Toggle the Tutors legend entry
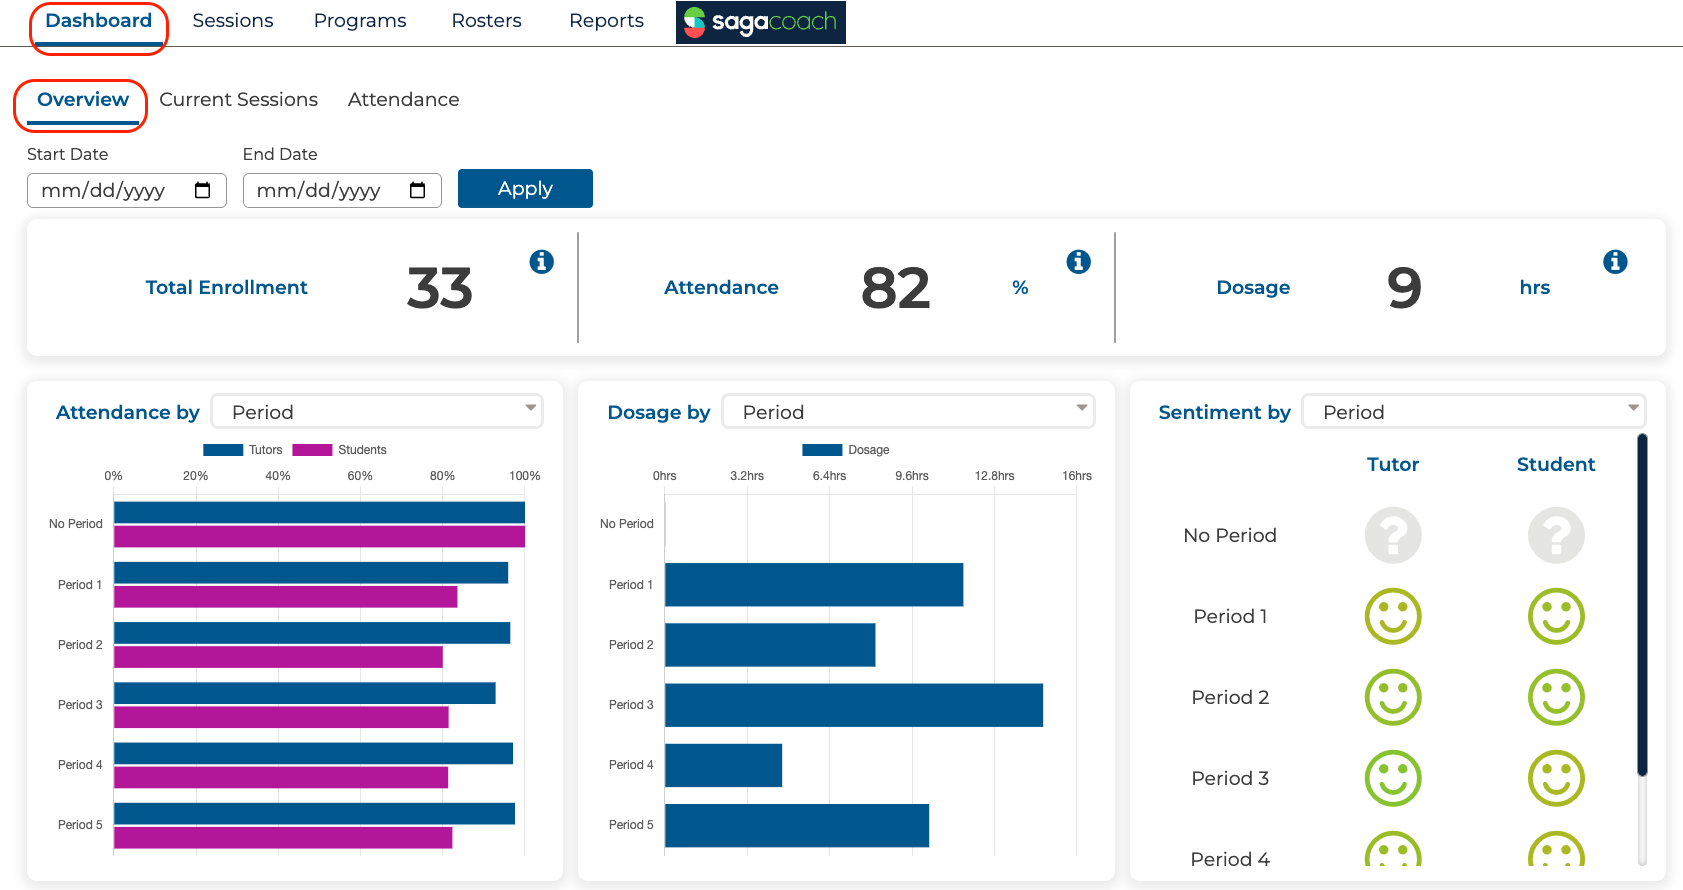Image resolution: width=1683 pixels, height=890 pixels. click(x=243, y=450)
